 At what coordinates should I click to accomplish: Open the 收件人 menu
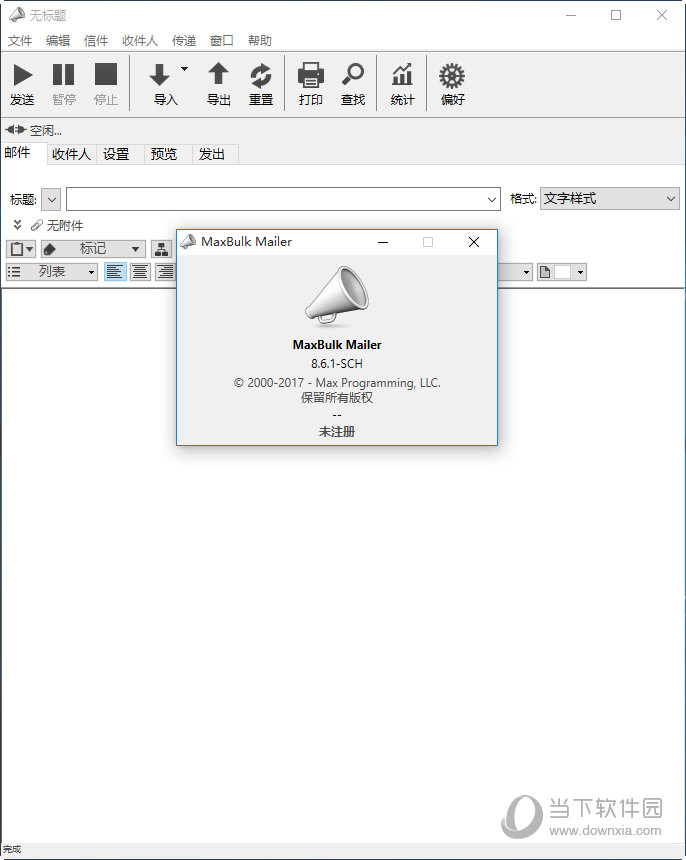(140, 41)
